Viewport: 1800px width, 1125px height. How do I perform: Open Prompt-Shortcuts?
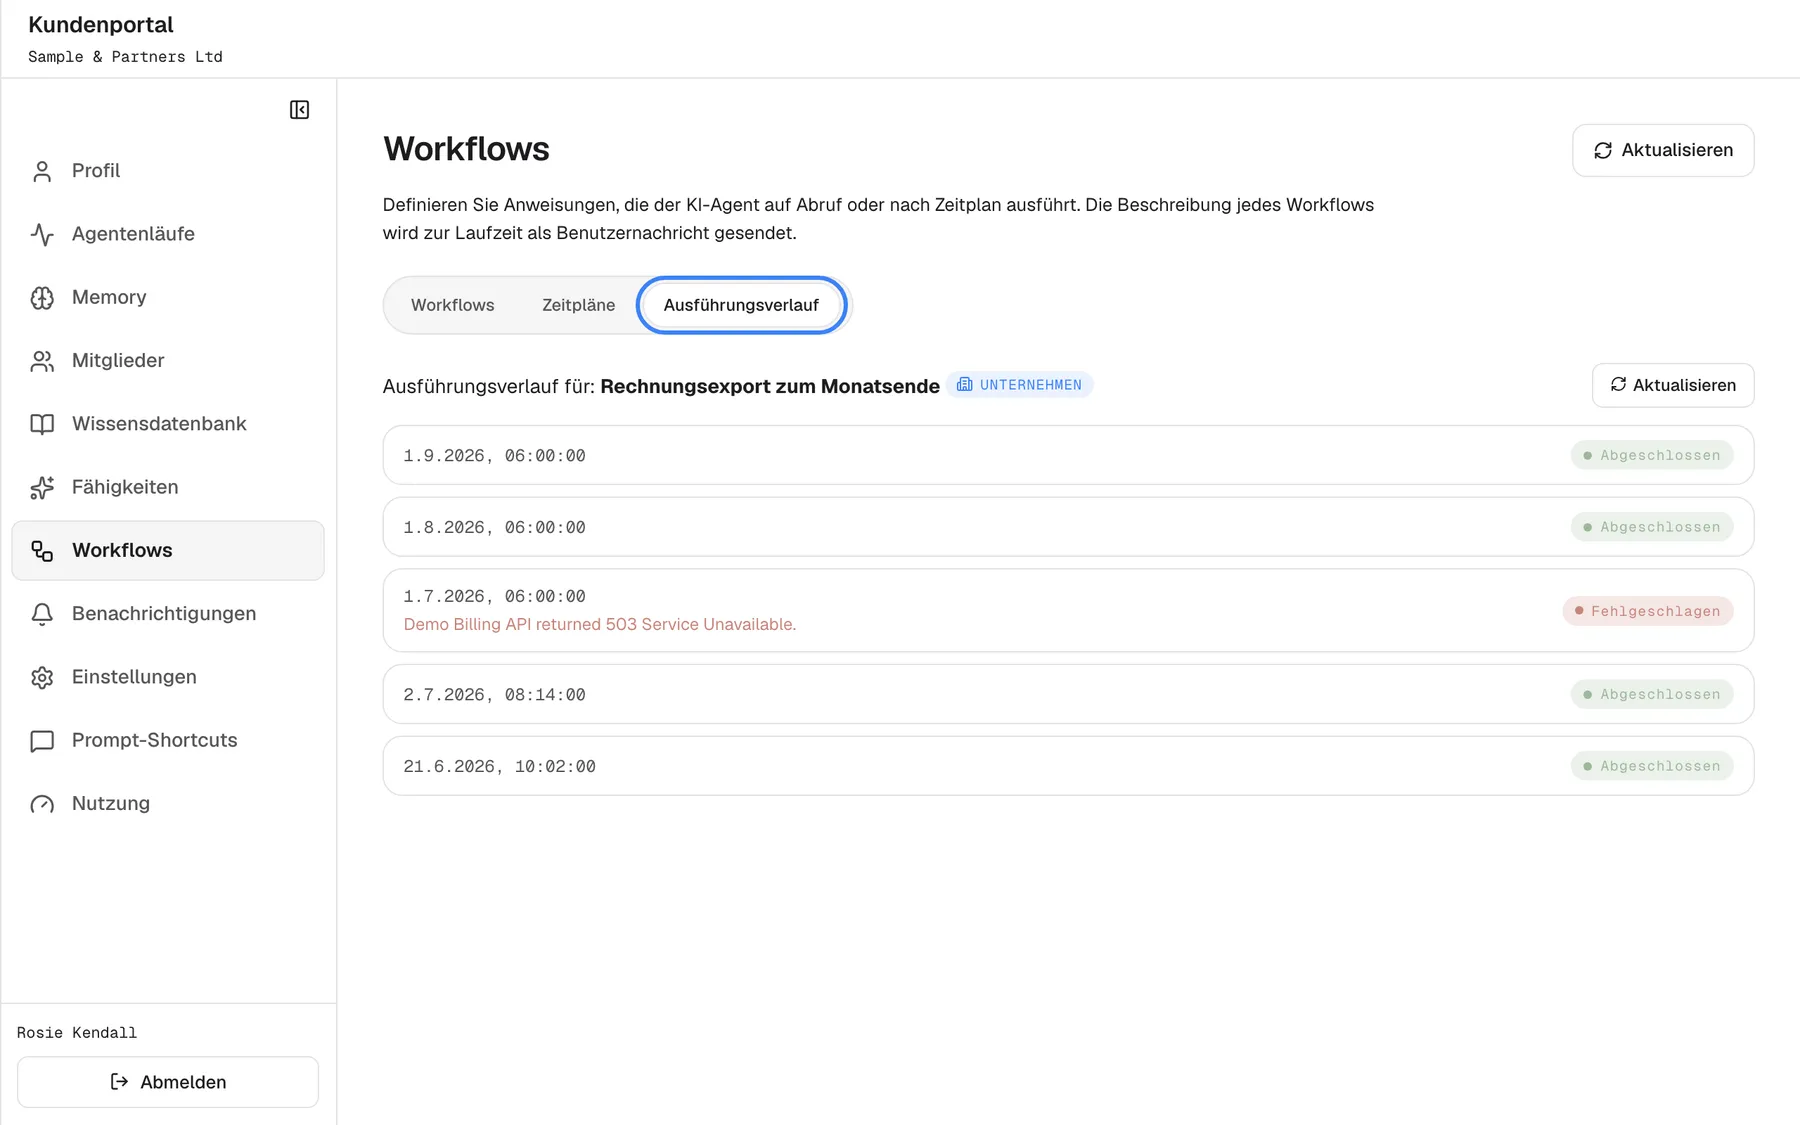pyautogui.click(x=168, y=740)
